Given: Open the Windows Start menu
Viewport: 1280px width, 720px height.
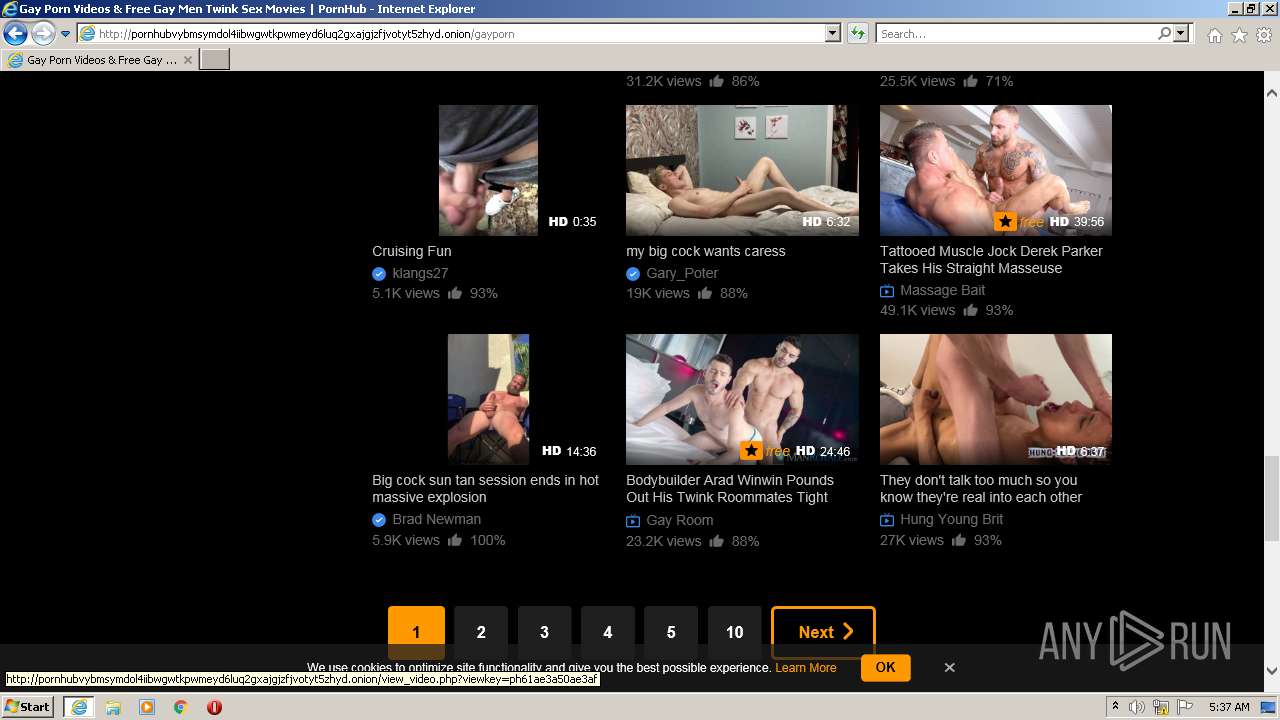Looking at the screenshot, I should [x=28, y=706].
